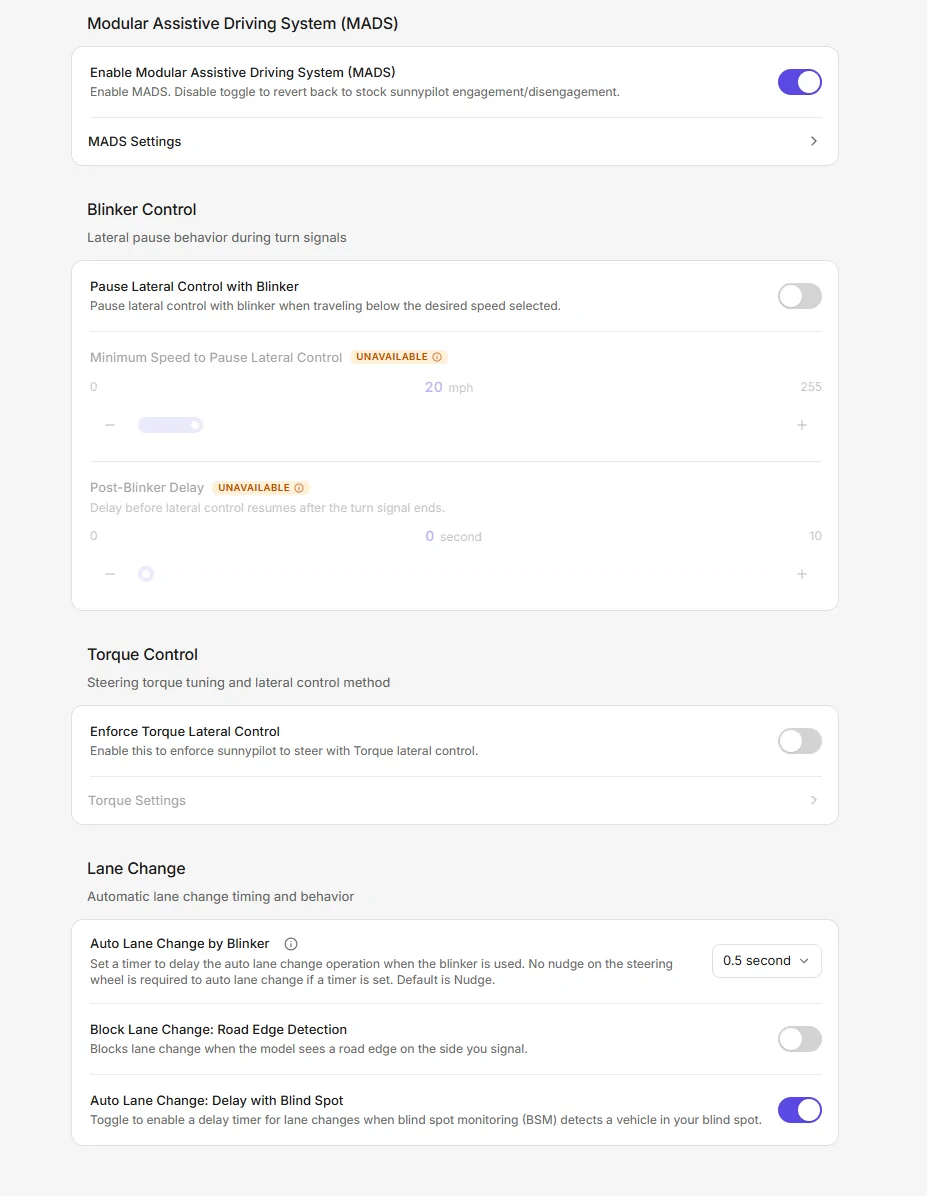Click the Torque Settings chevron arrow

click(x=813, y=800)
